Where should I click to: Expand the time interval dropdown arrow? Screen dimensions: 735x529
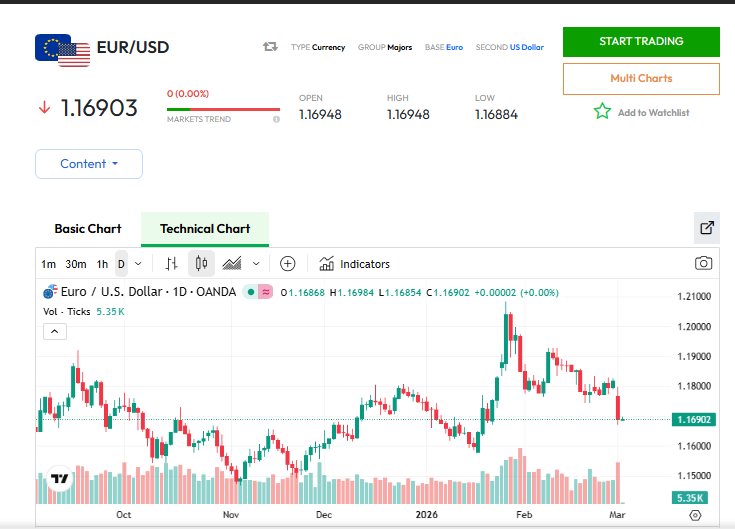[138, 264]
